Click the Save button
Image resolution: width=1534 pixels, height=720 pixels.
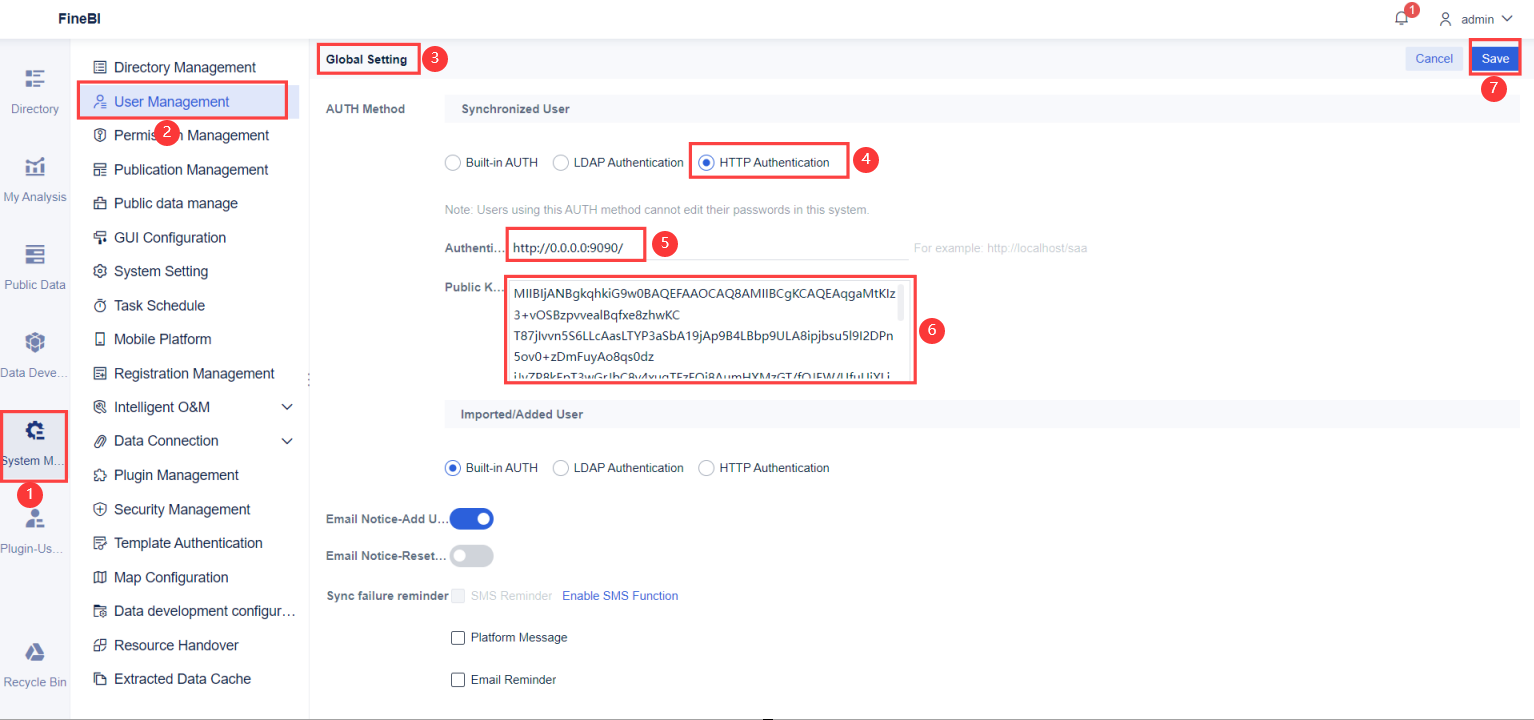click(x=1495, y=59)
